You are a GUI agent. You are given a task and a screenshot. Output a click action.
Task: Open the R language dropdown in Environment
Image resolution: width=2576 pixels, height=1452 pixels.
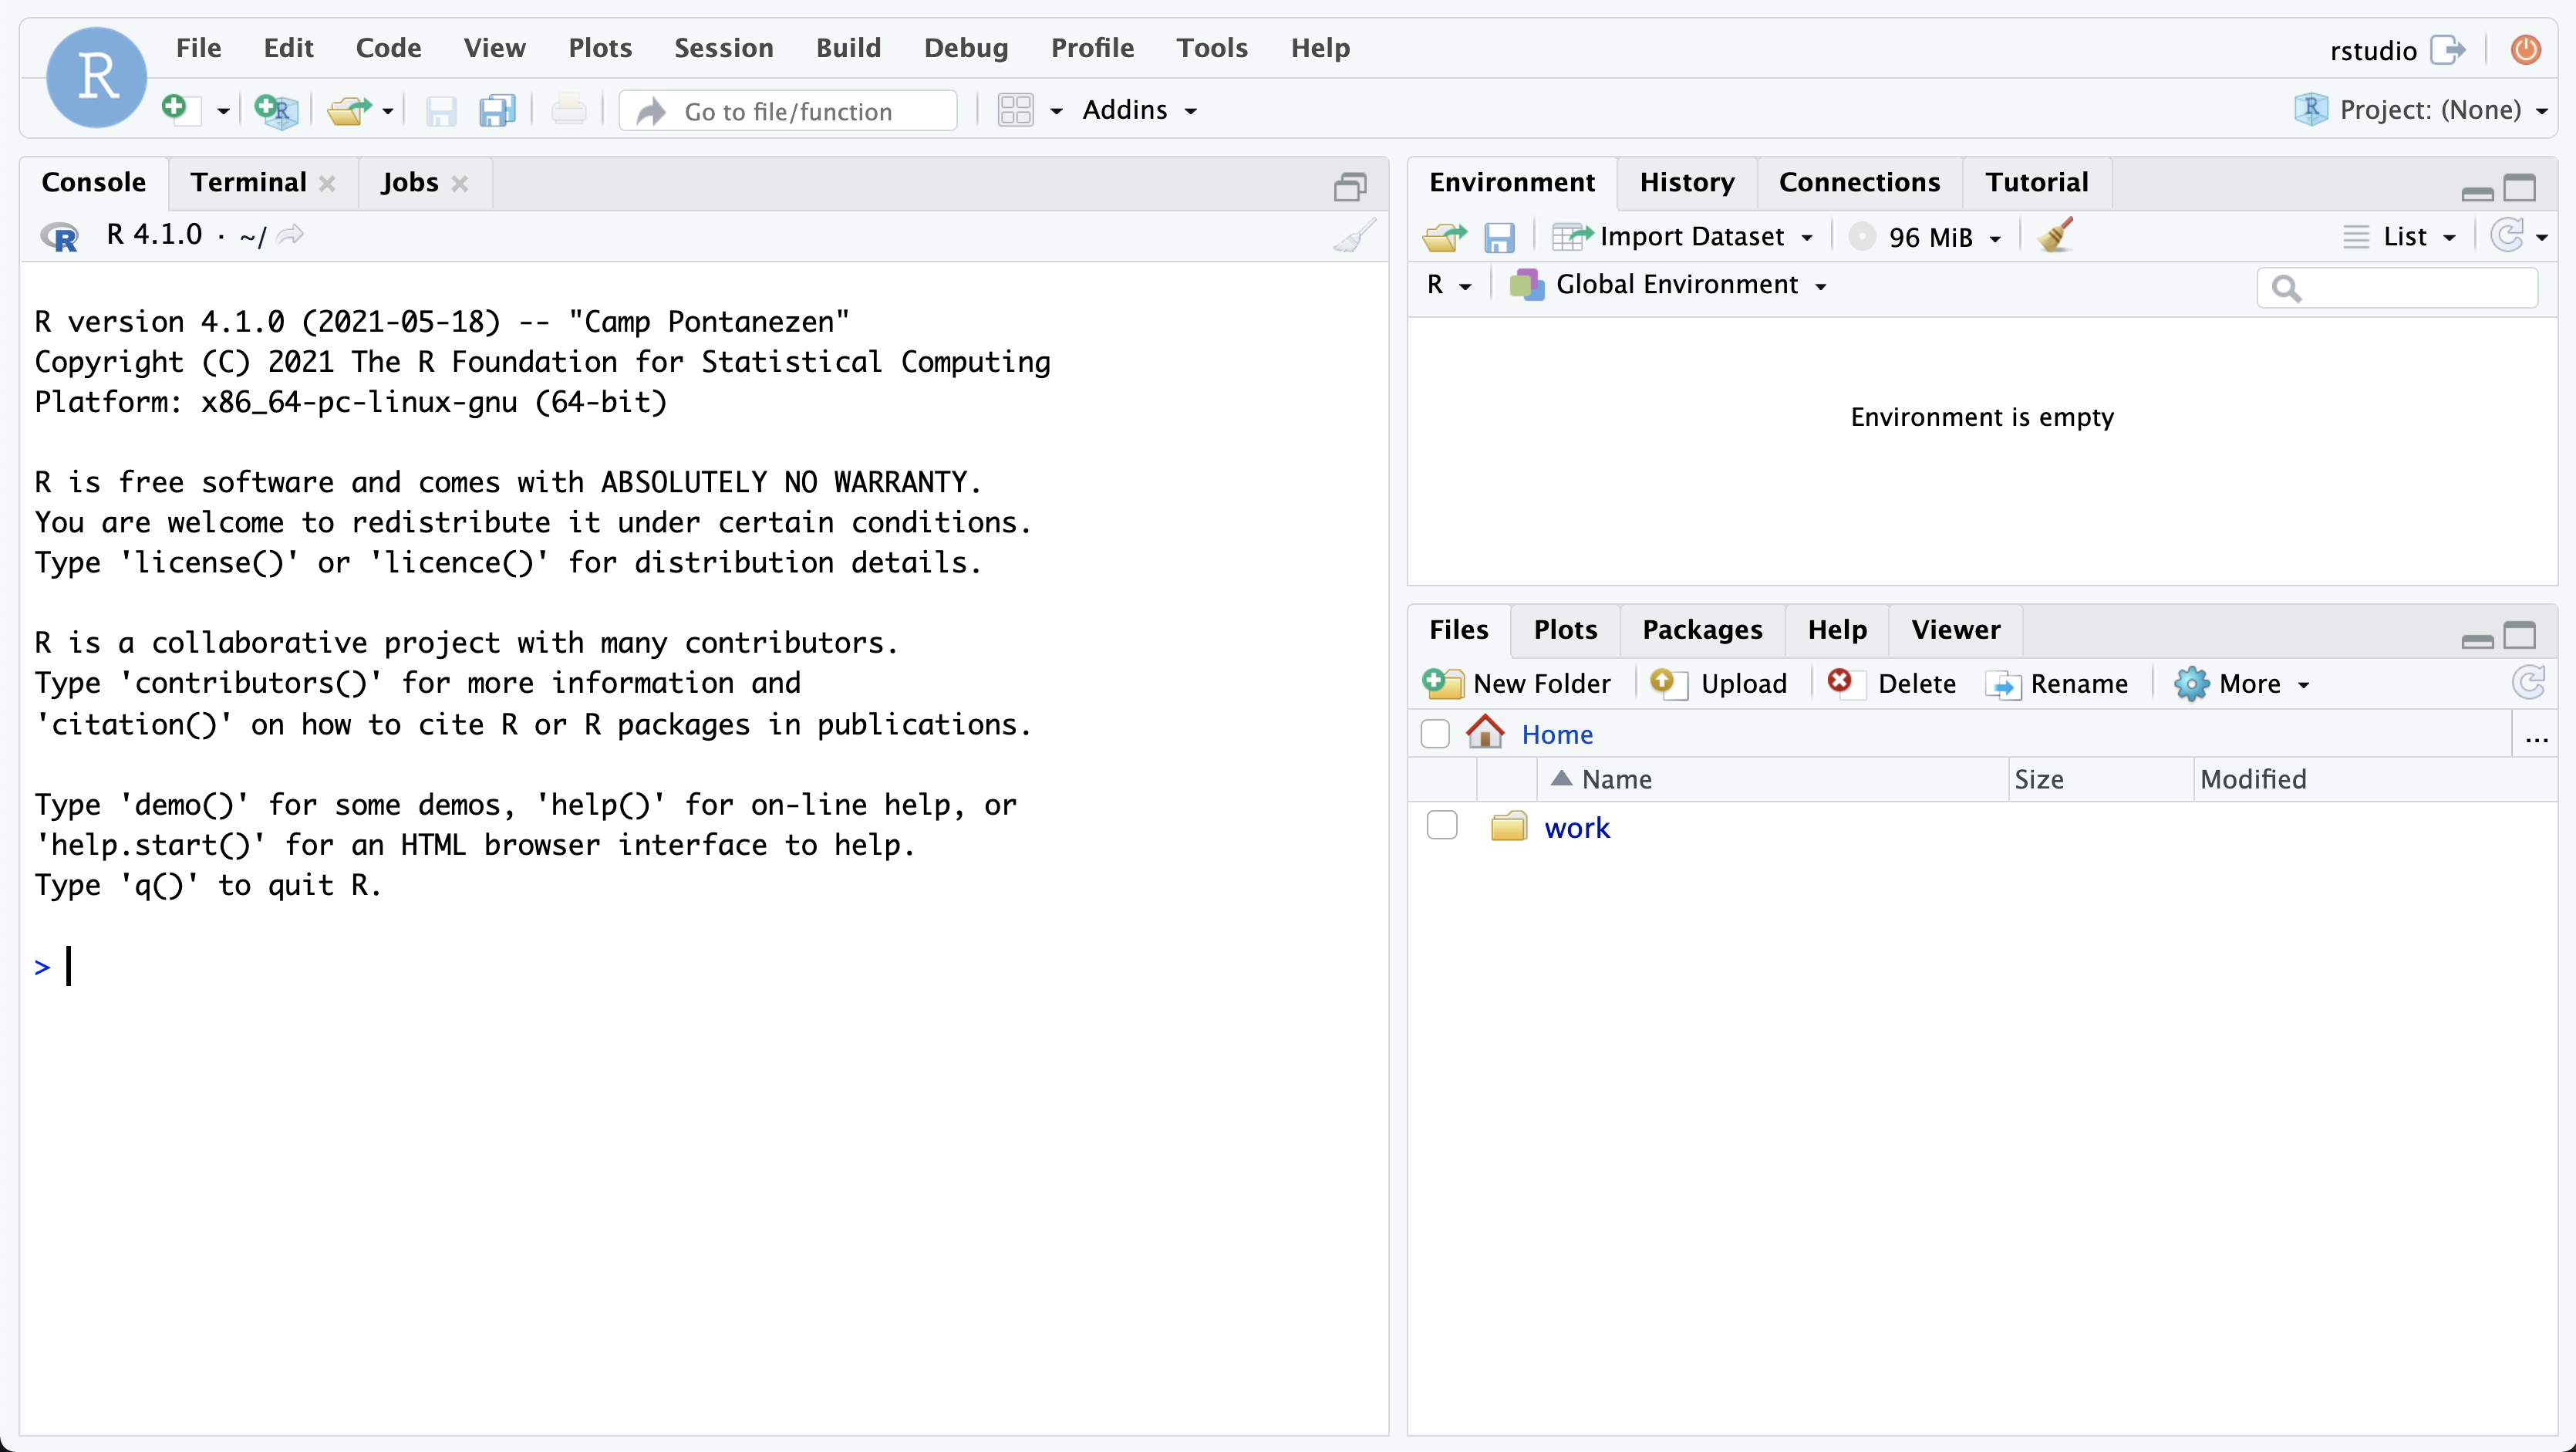(x=1449, y=285)
